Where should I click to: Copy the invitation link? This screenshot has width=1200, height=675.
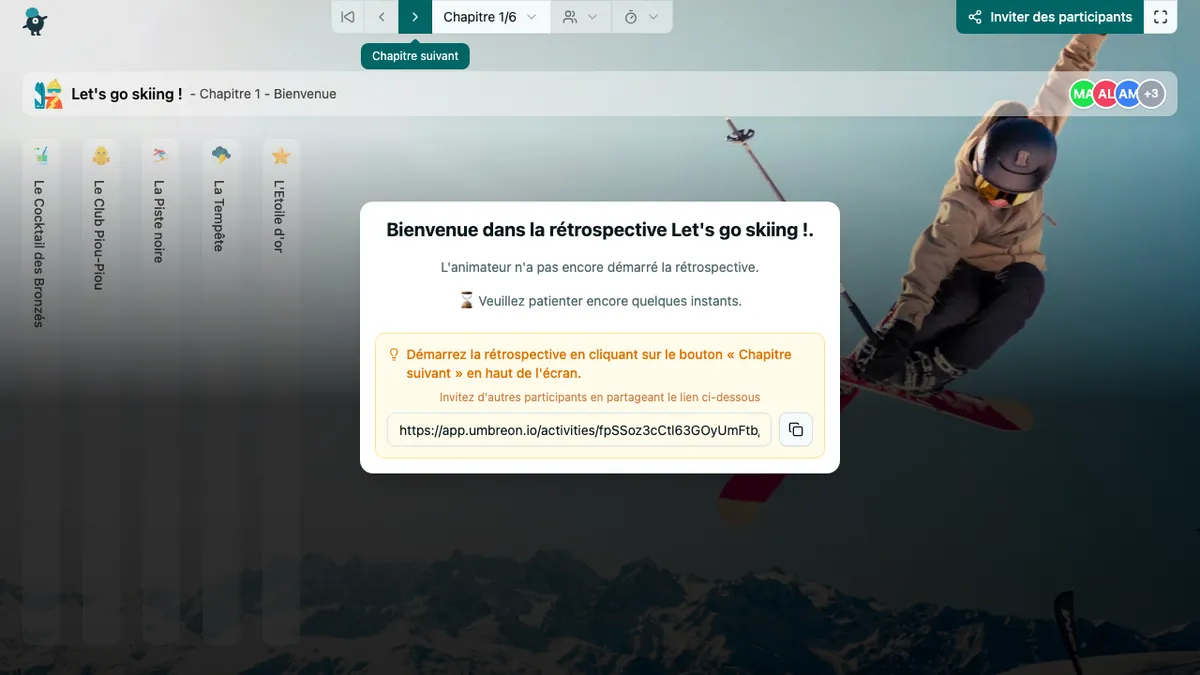tap(795, 429)
